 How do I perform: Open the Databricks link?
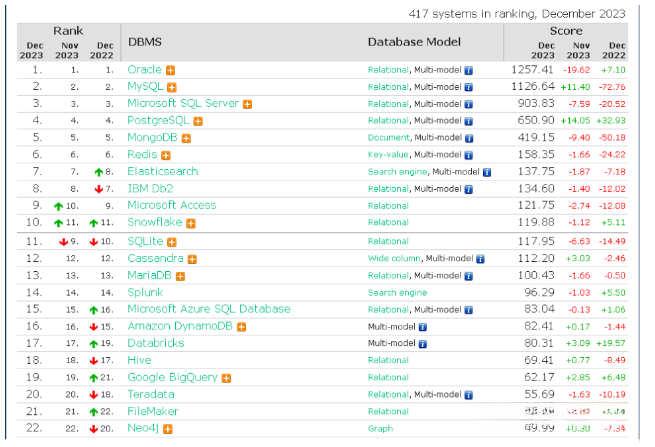tap(156, 343)
